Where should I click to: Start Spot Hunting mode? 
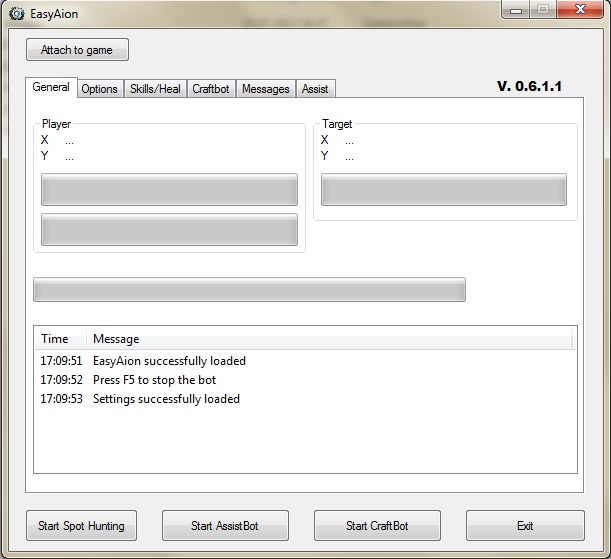pyautogui.click(x=81, y=526)
